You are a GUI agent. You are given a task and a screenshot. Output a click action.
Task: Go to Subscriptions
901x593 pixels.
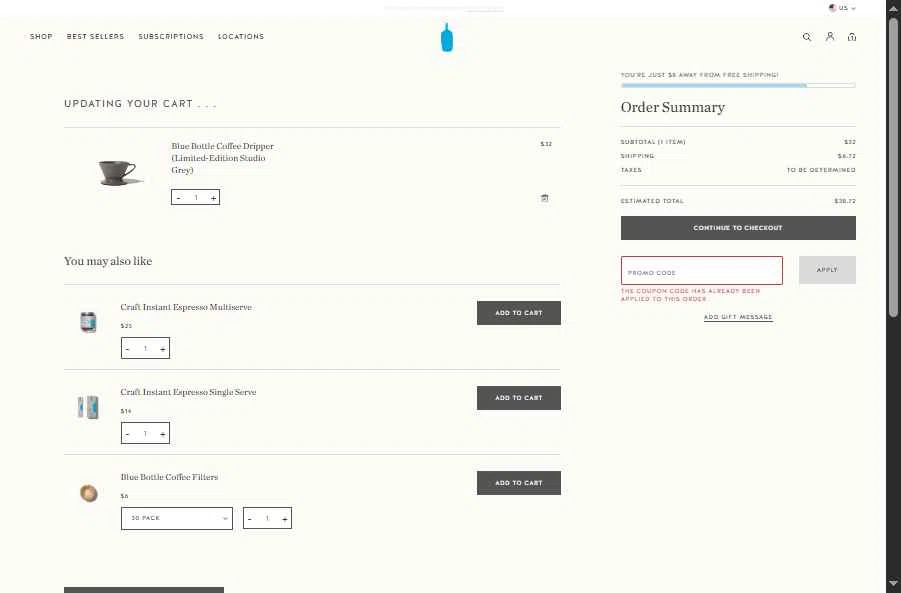point(171,36)
